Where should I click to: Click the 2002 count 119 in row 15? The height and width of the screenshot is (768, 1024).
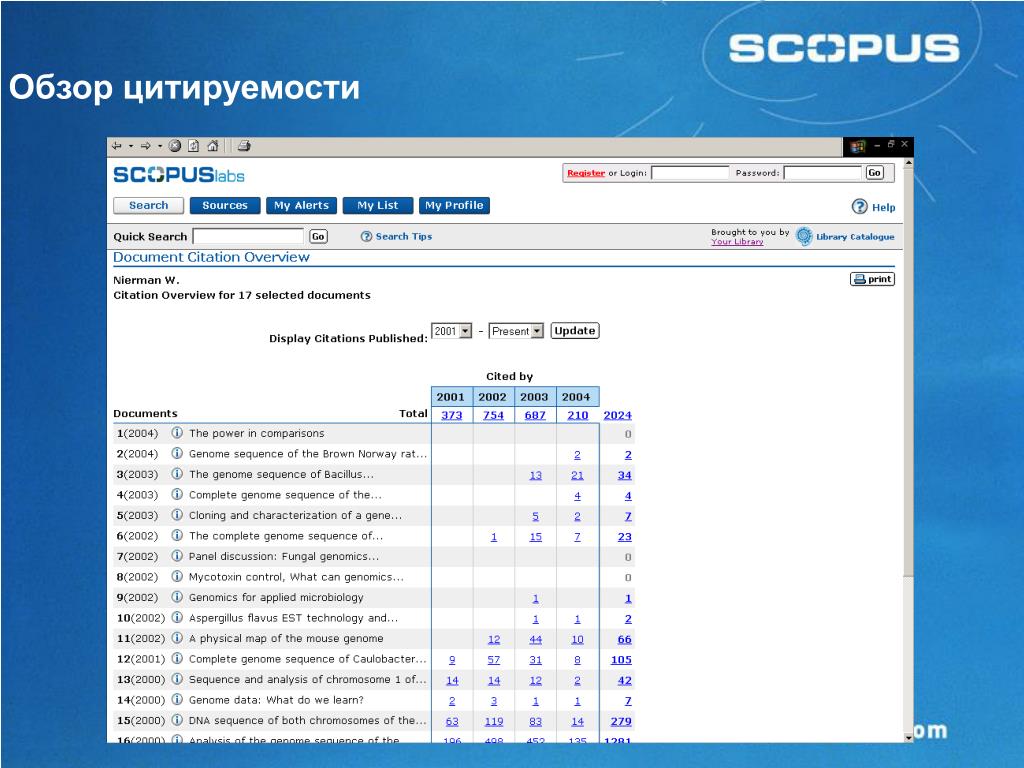(x=494, y=721)
